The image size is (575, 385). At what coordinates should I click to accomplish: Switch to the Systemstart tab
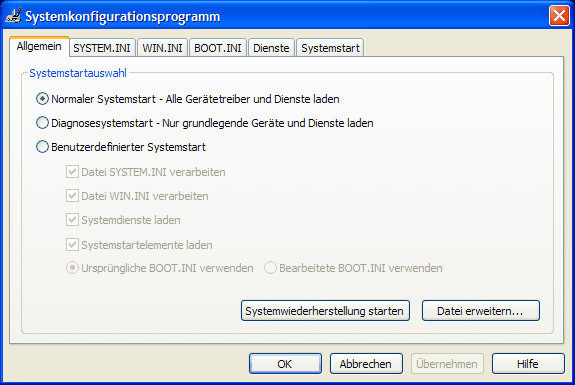[x=330, y=48]
